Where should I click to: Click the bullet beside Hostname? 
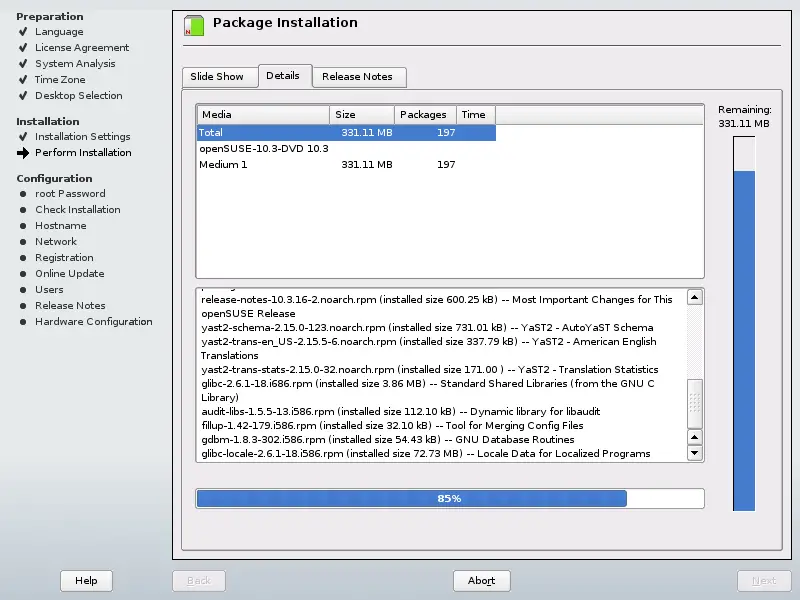click(x=23, y=226)
